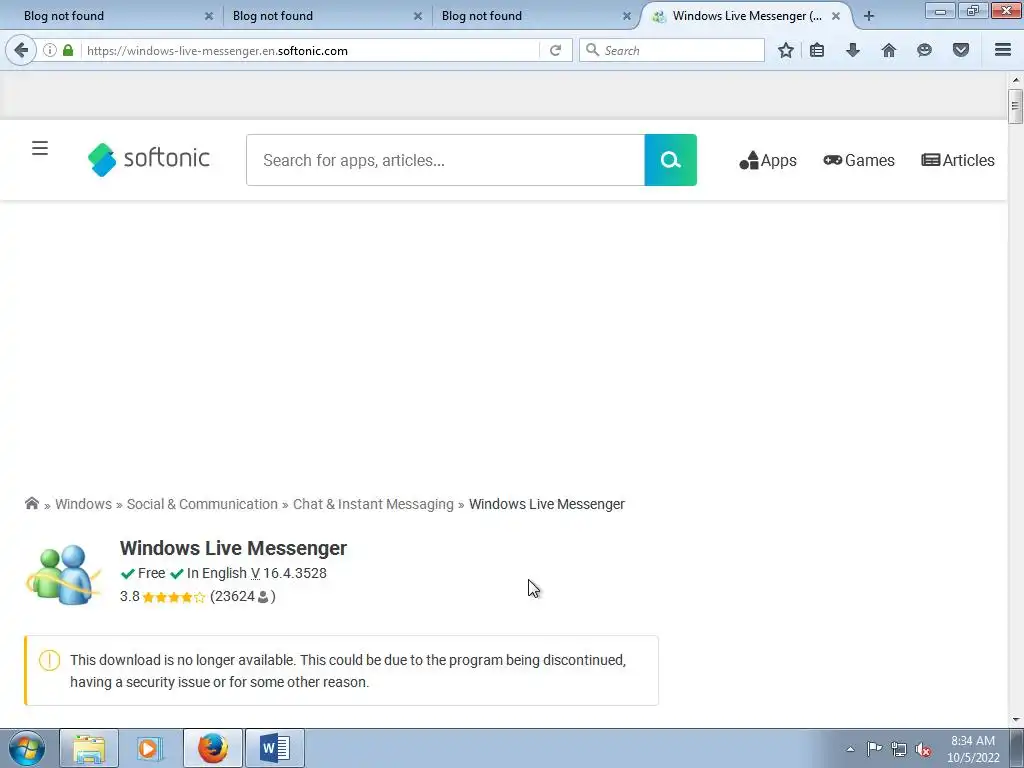Close the Windows Live Messenger tab

(836, 16)
